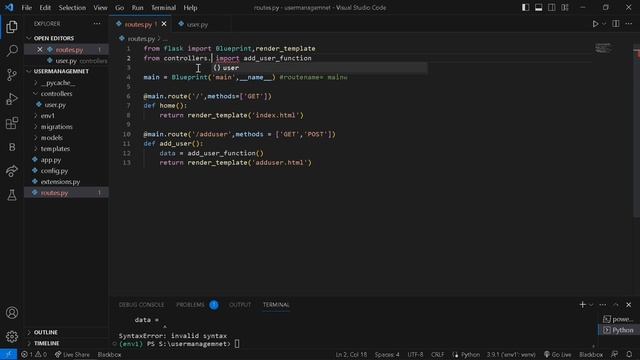Expand the env1 folder

[47, 116]
